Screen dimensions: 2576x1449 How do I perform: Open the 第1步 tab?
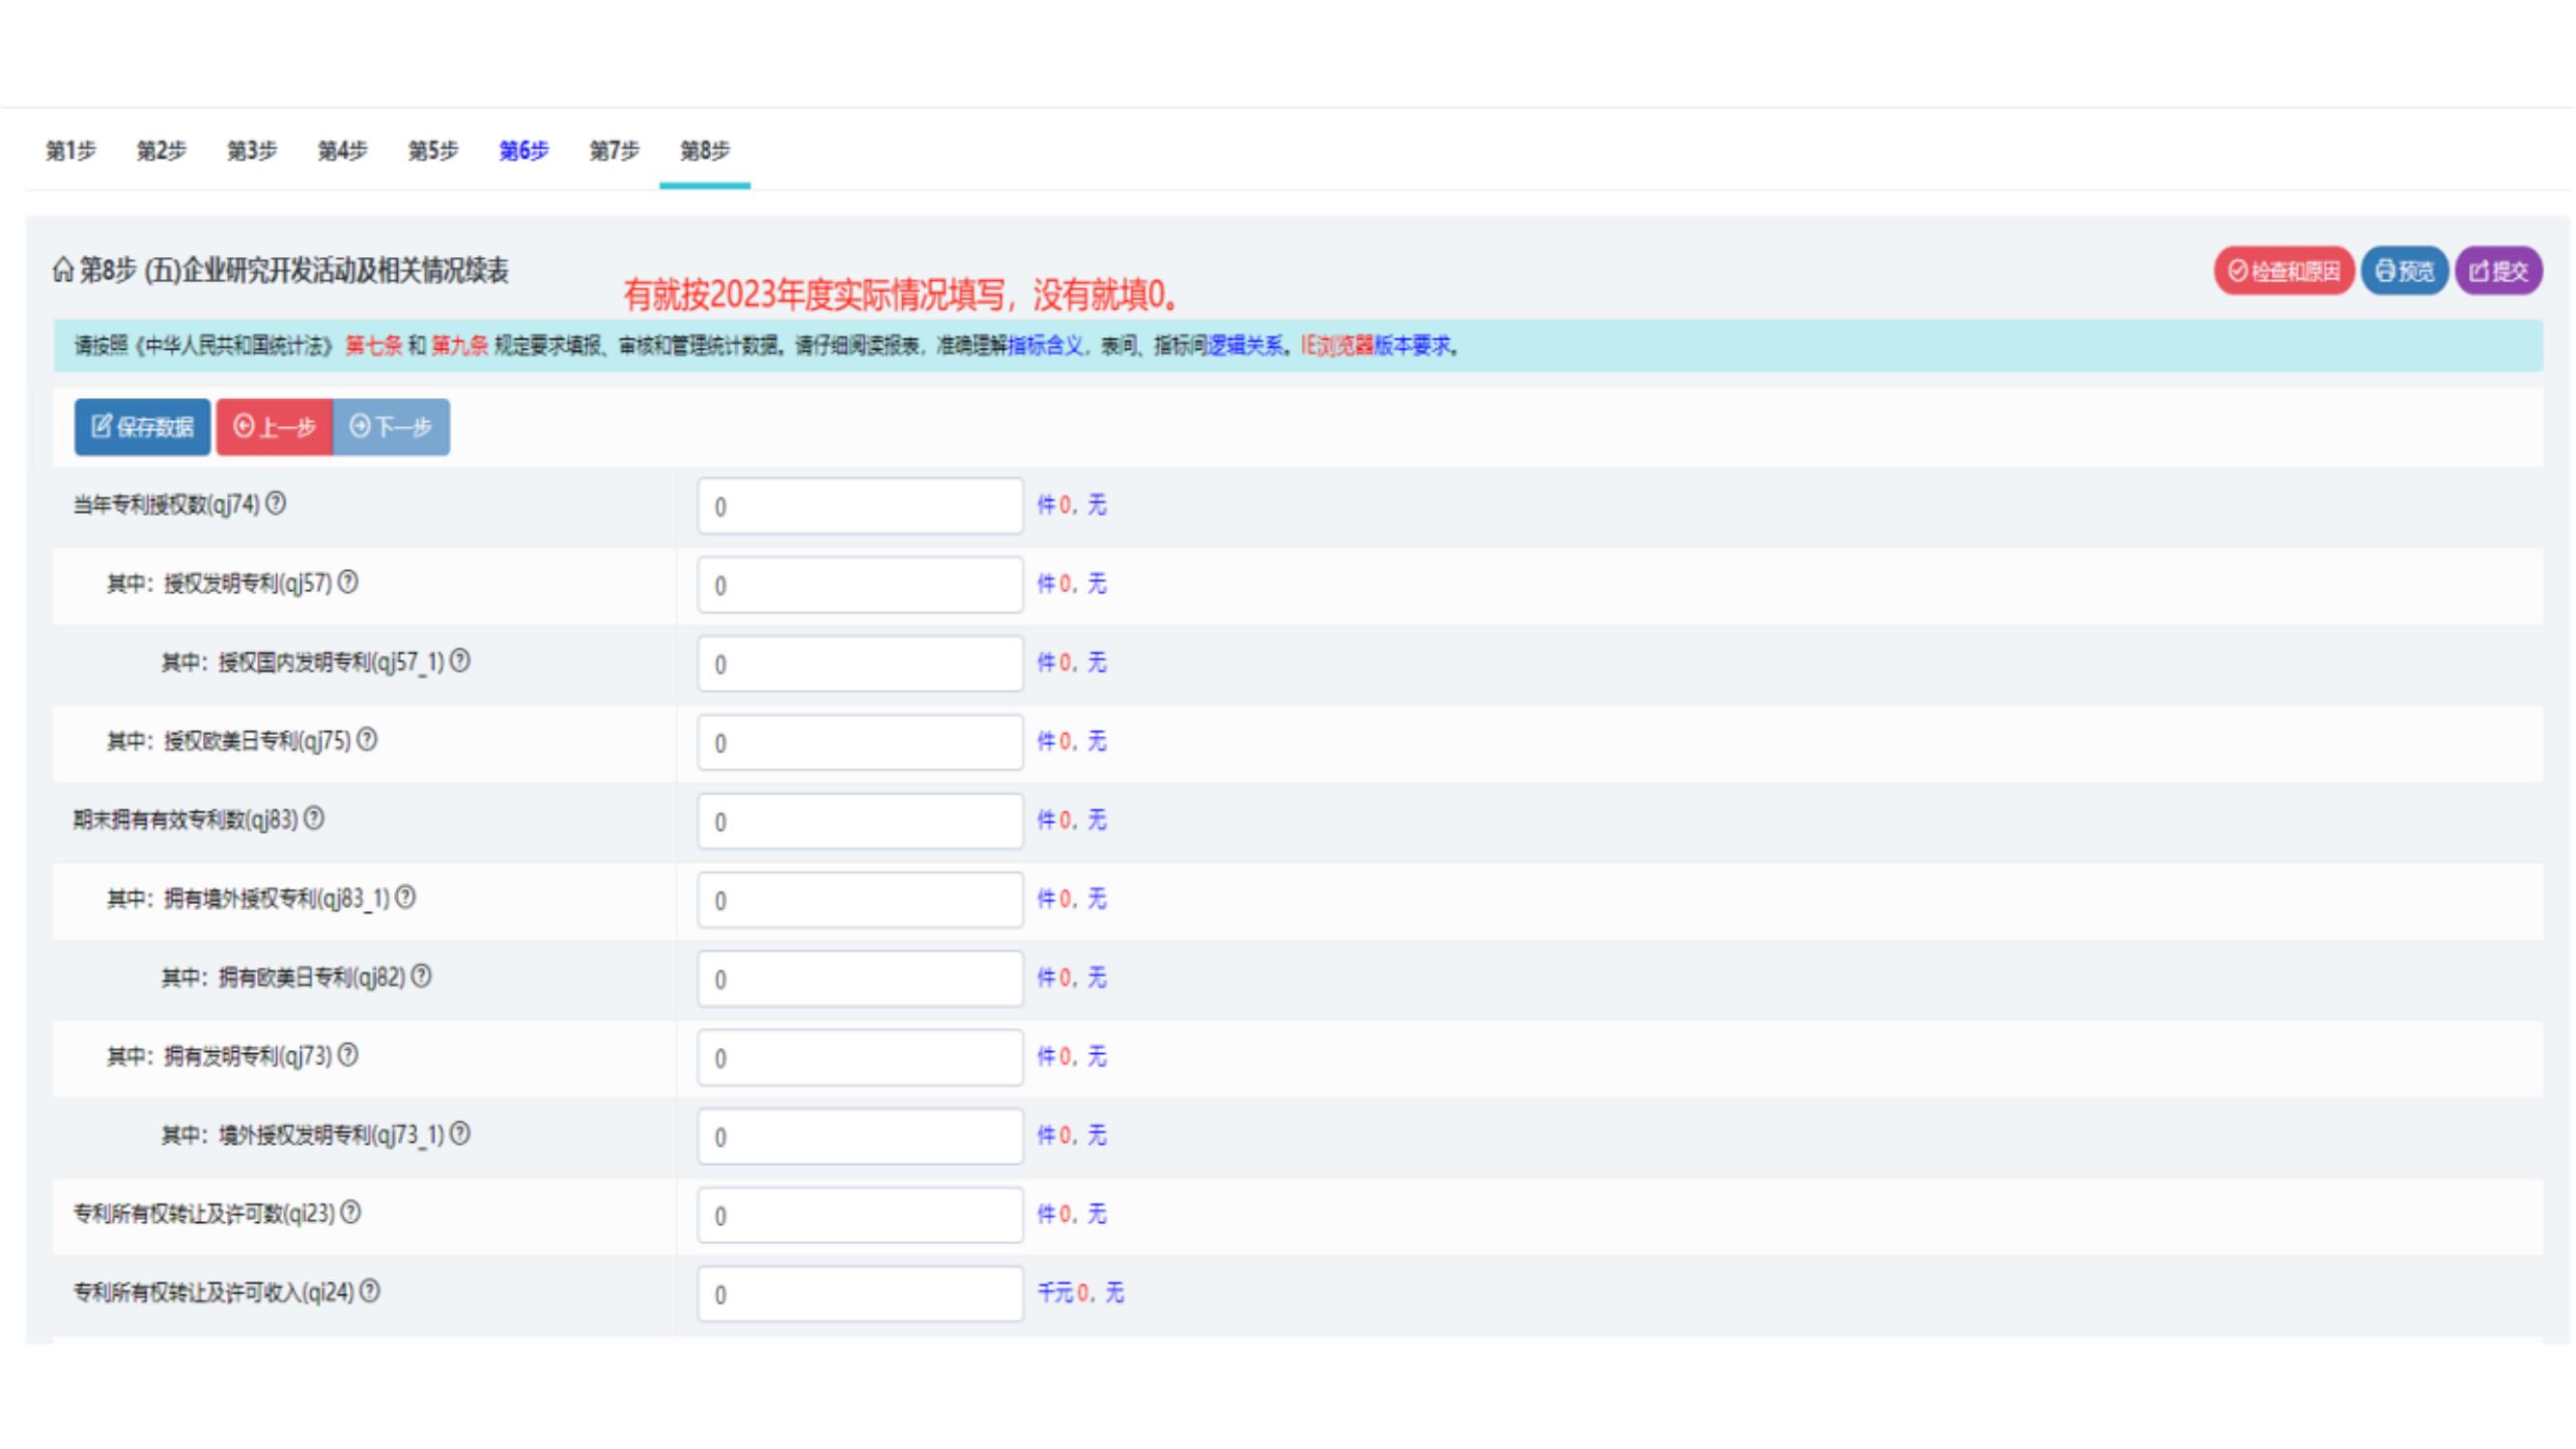(x=71, y=151)
